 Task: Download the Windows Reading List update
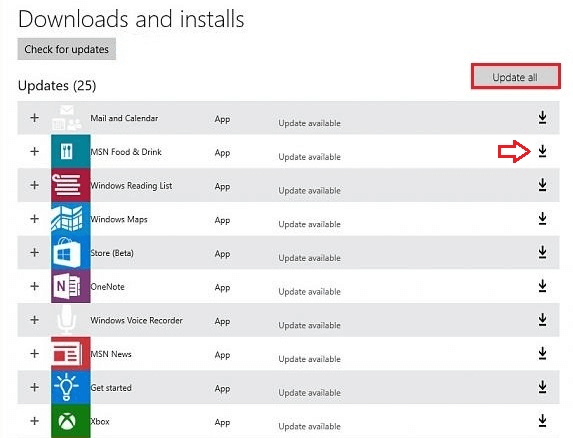(x=543, y=185)
